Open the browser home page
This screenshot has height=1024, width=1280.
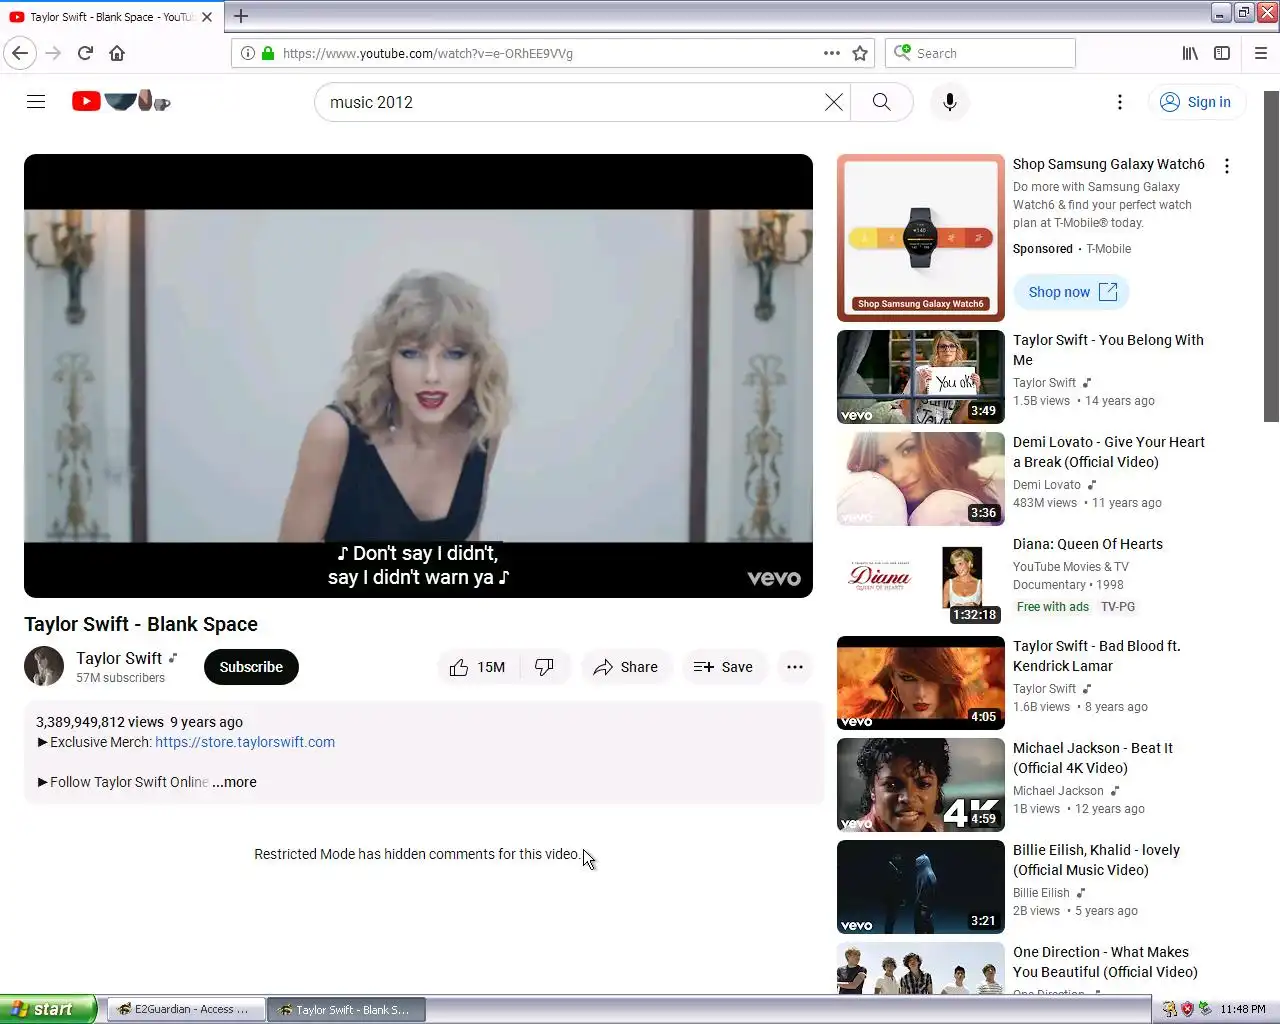117,53
